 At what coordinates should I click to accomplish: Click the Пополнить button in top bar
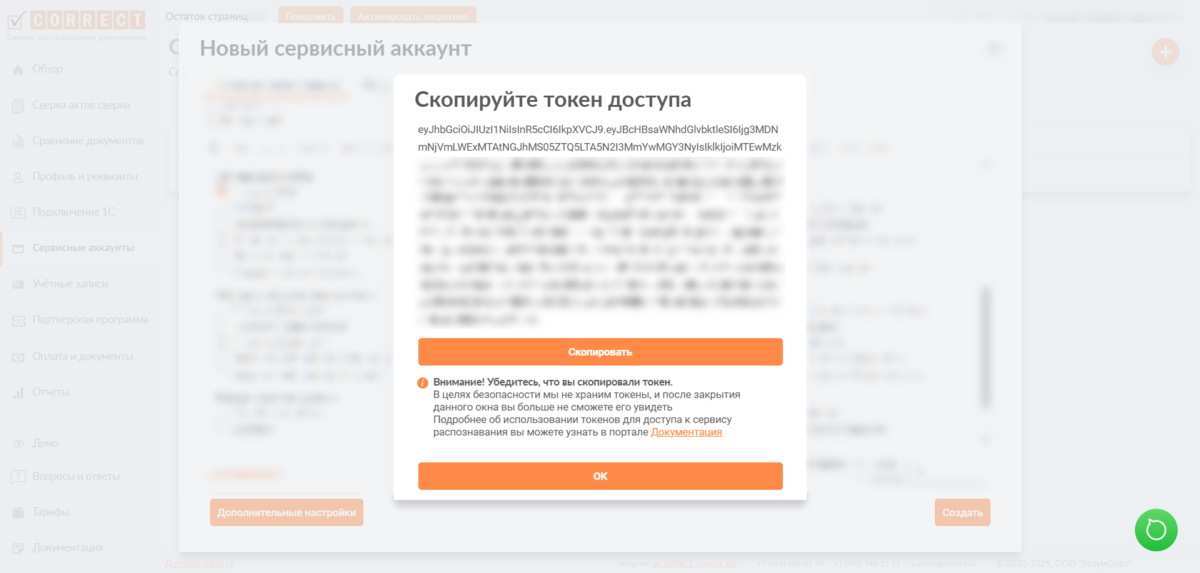pos(310,16)
